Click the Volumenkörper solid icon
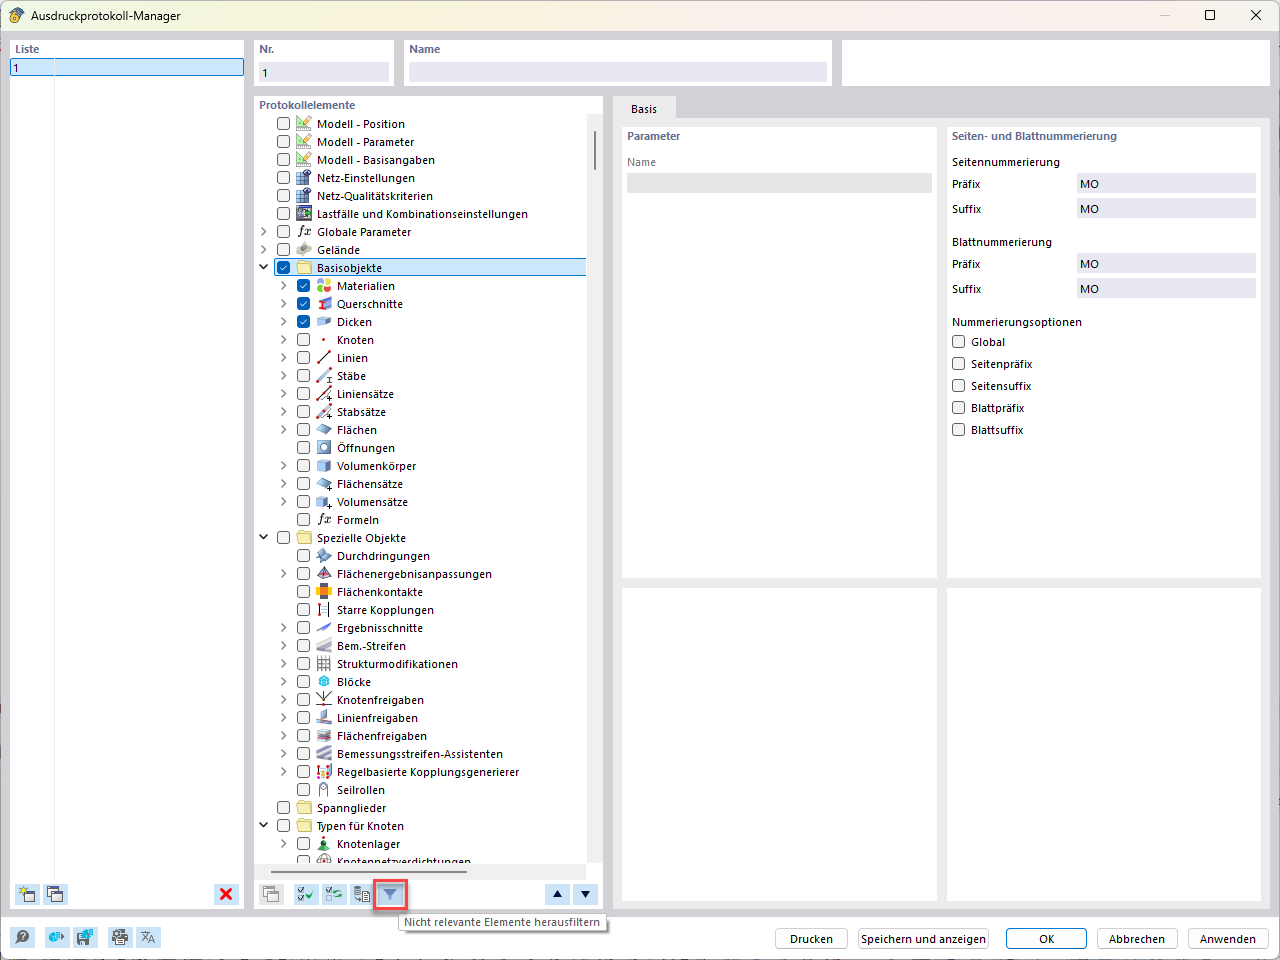Image resolution: width=1280 pixels, height=960 pixels. pos(324,466)
